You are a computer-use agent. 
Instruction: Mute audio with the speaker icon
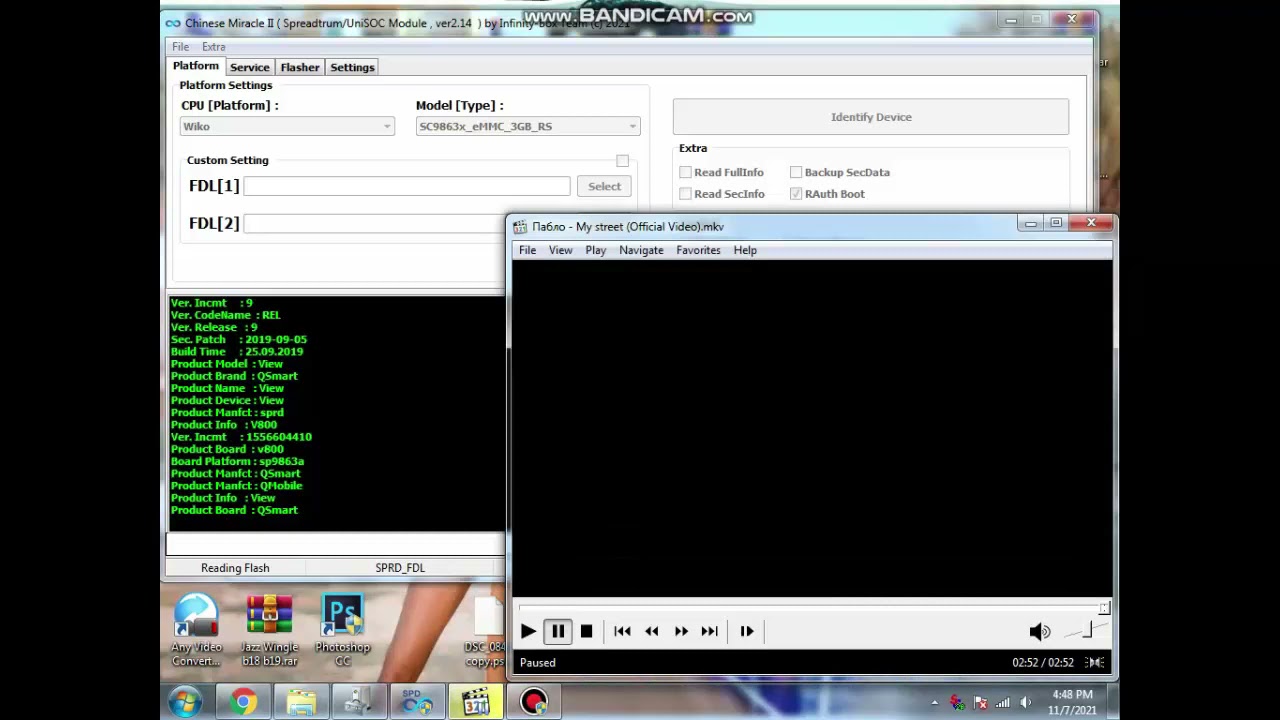coord(1040,631)
